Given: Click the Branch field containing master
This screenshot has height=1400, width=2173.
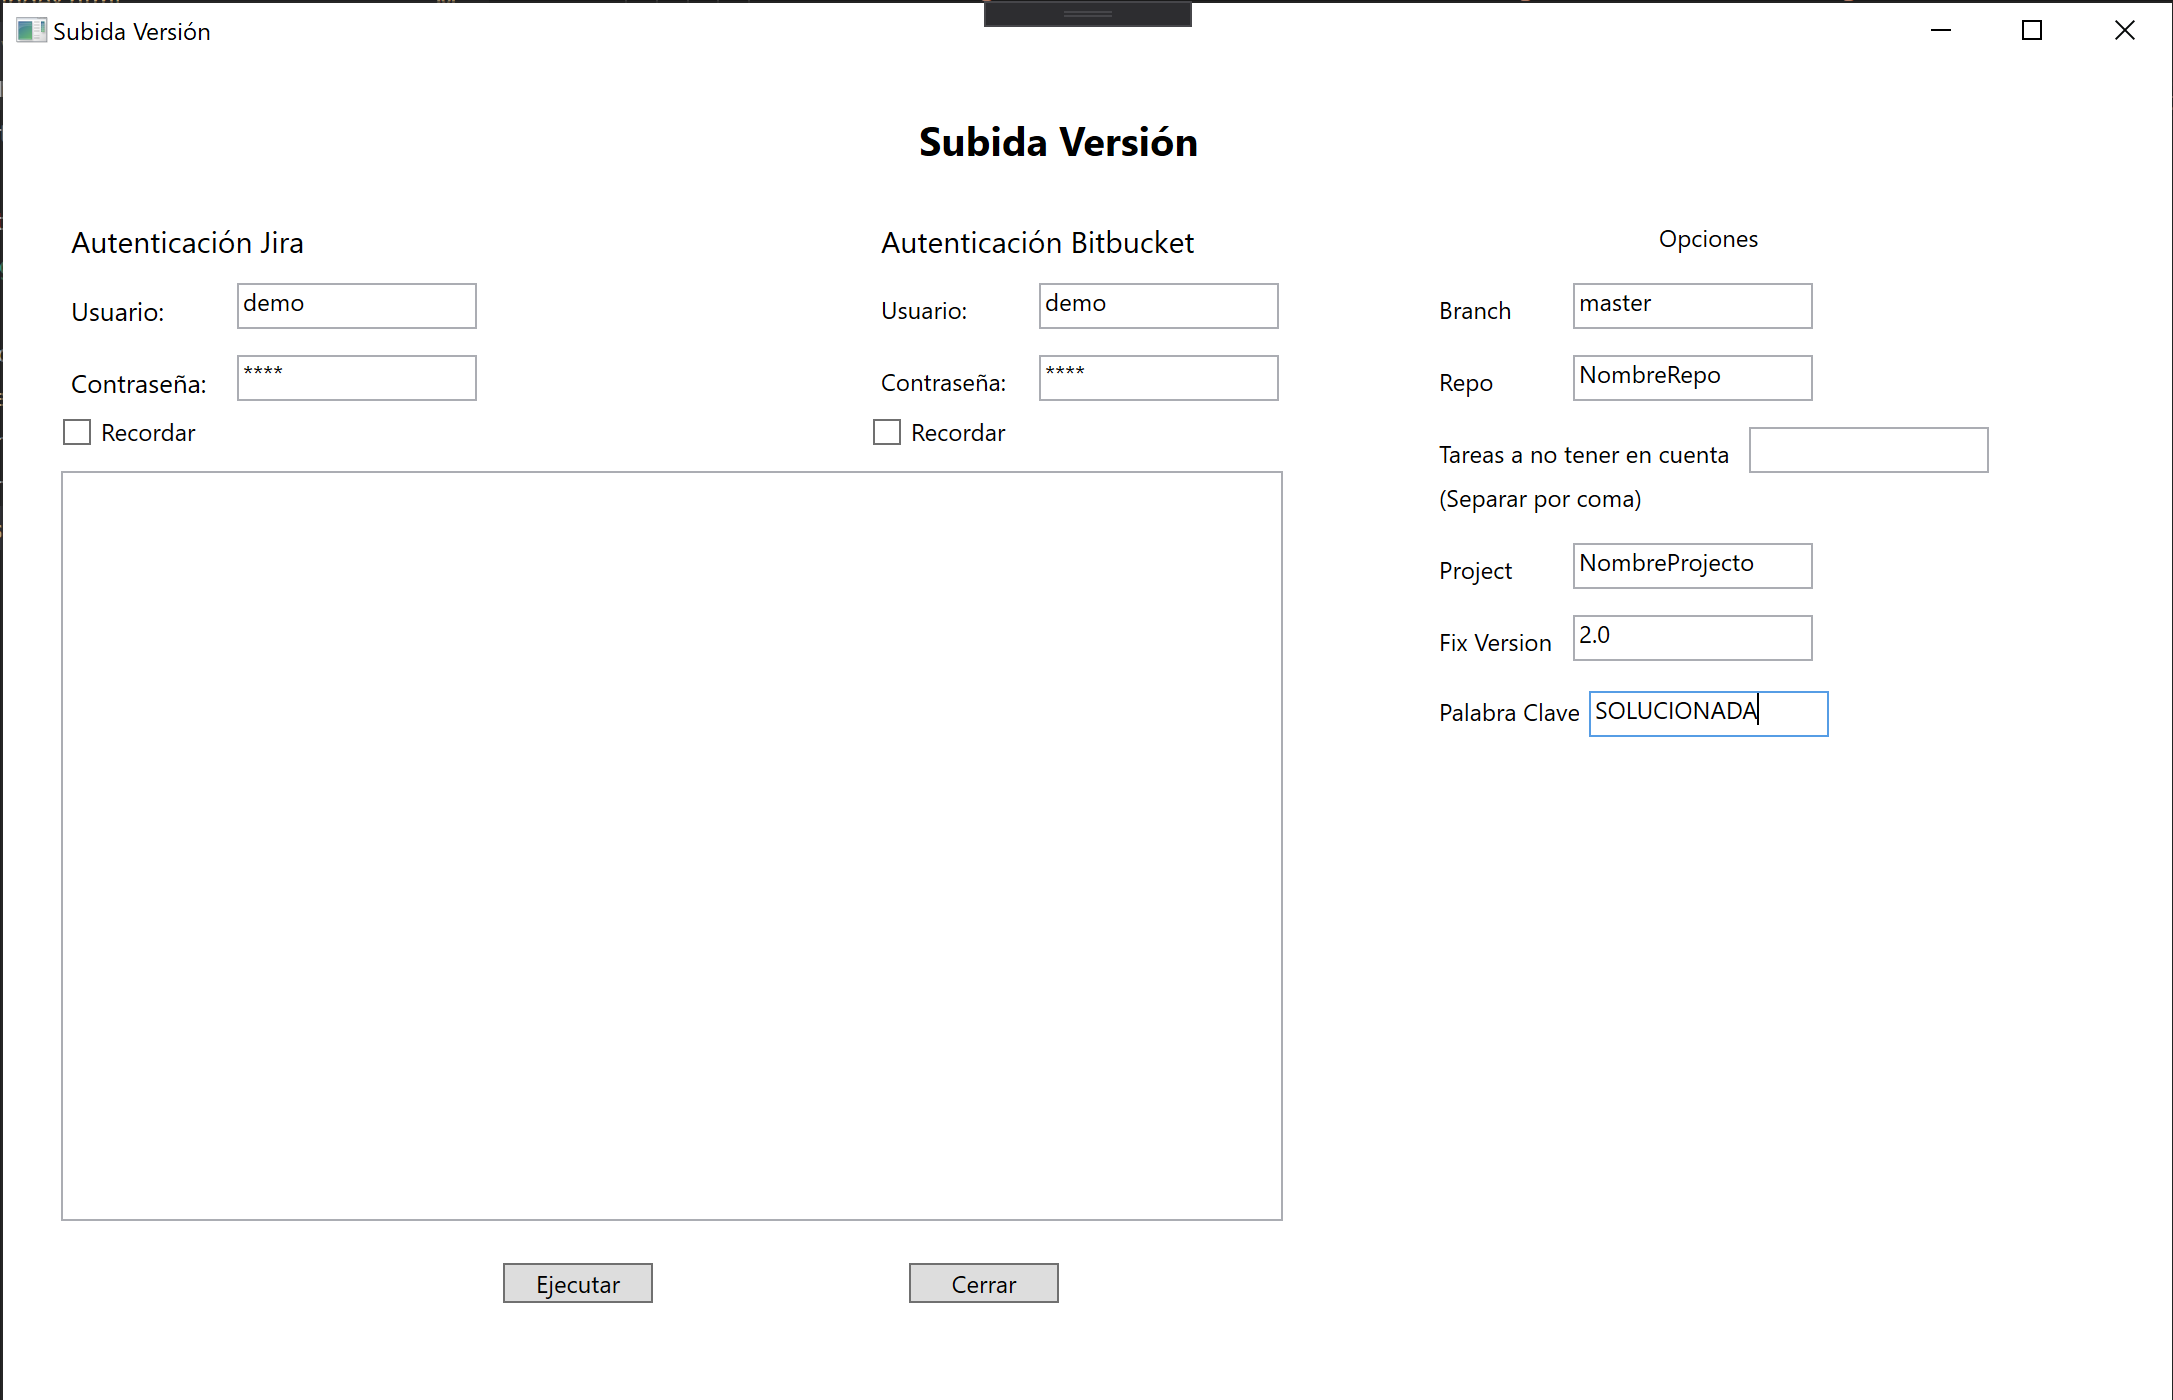Looking at the screenshot, I should (1693, 306).
